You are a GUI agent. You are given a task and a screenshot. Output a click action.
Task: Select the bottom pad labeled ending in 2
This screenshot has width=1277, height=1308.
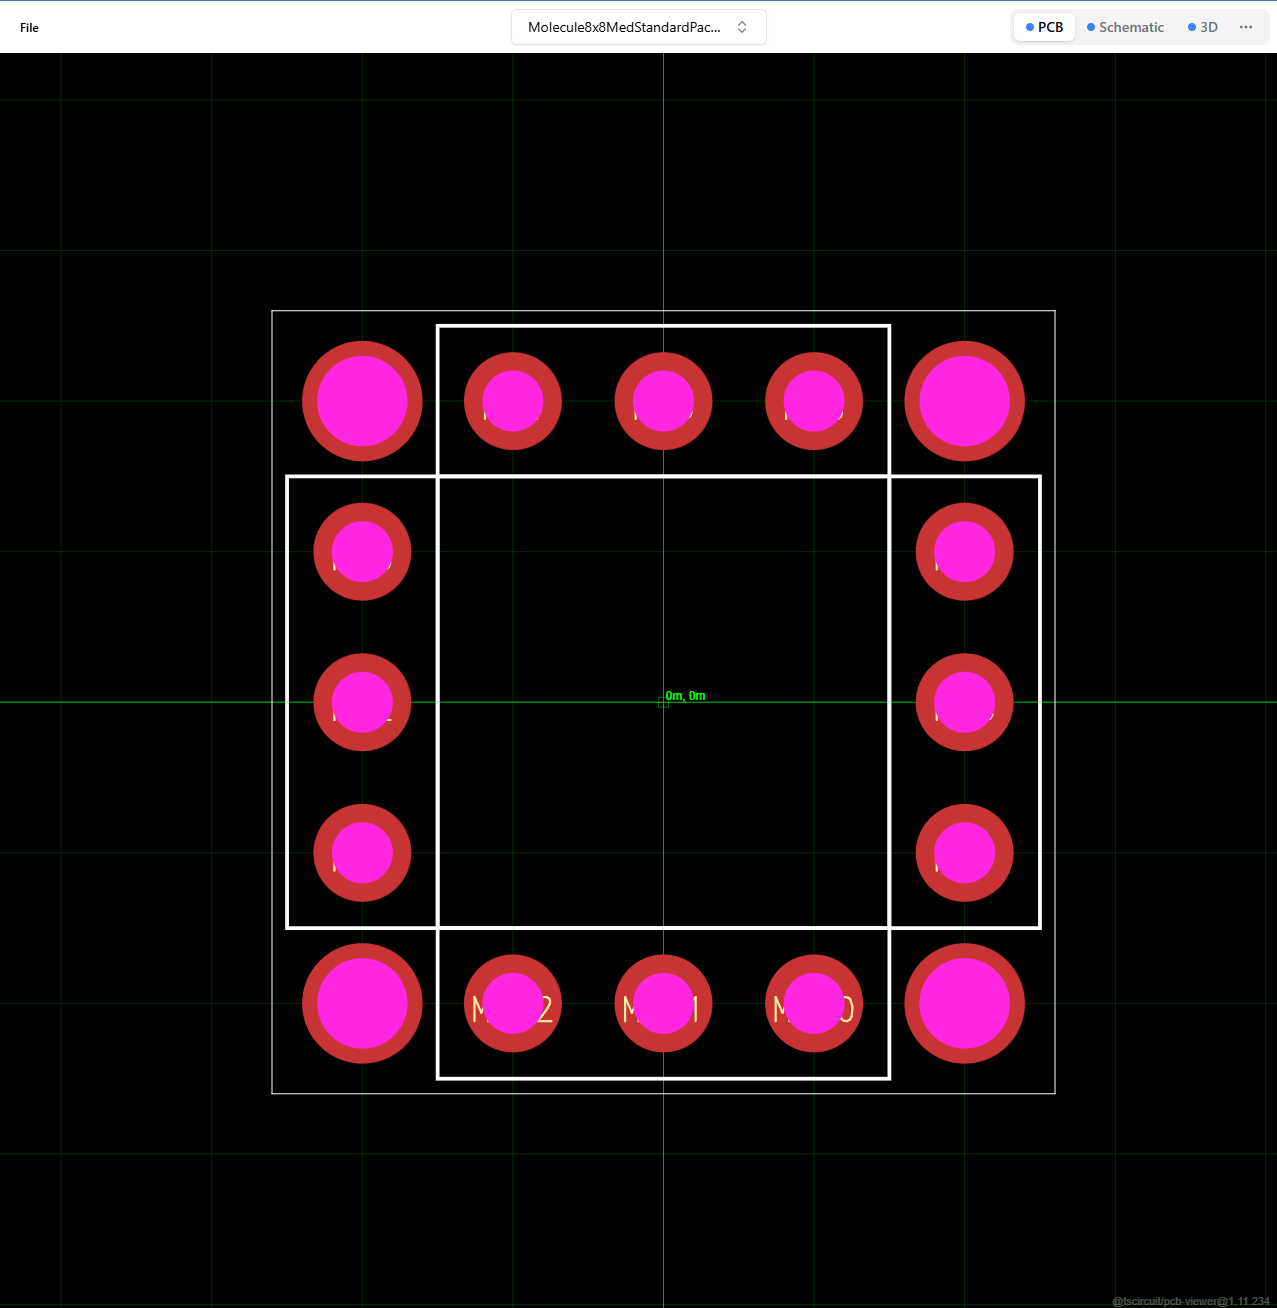tap(513, 1004)
